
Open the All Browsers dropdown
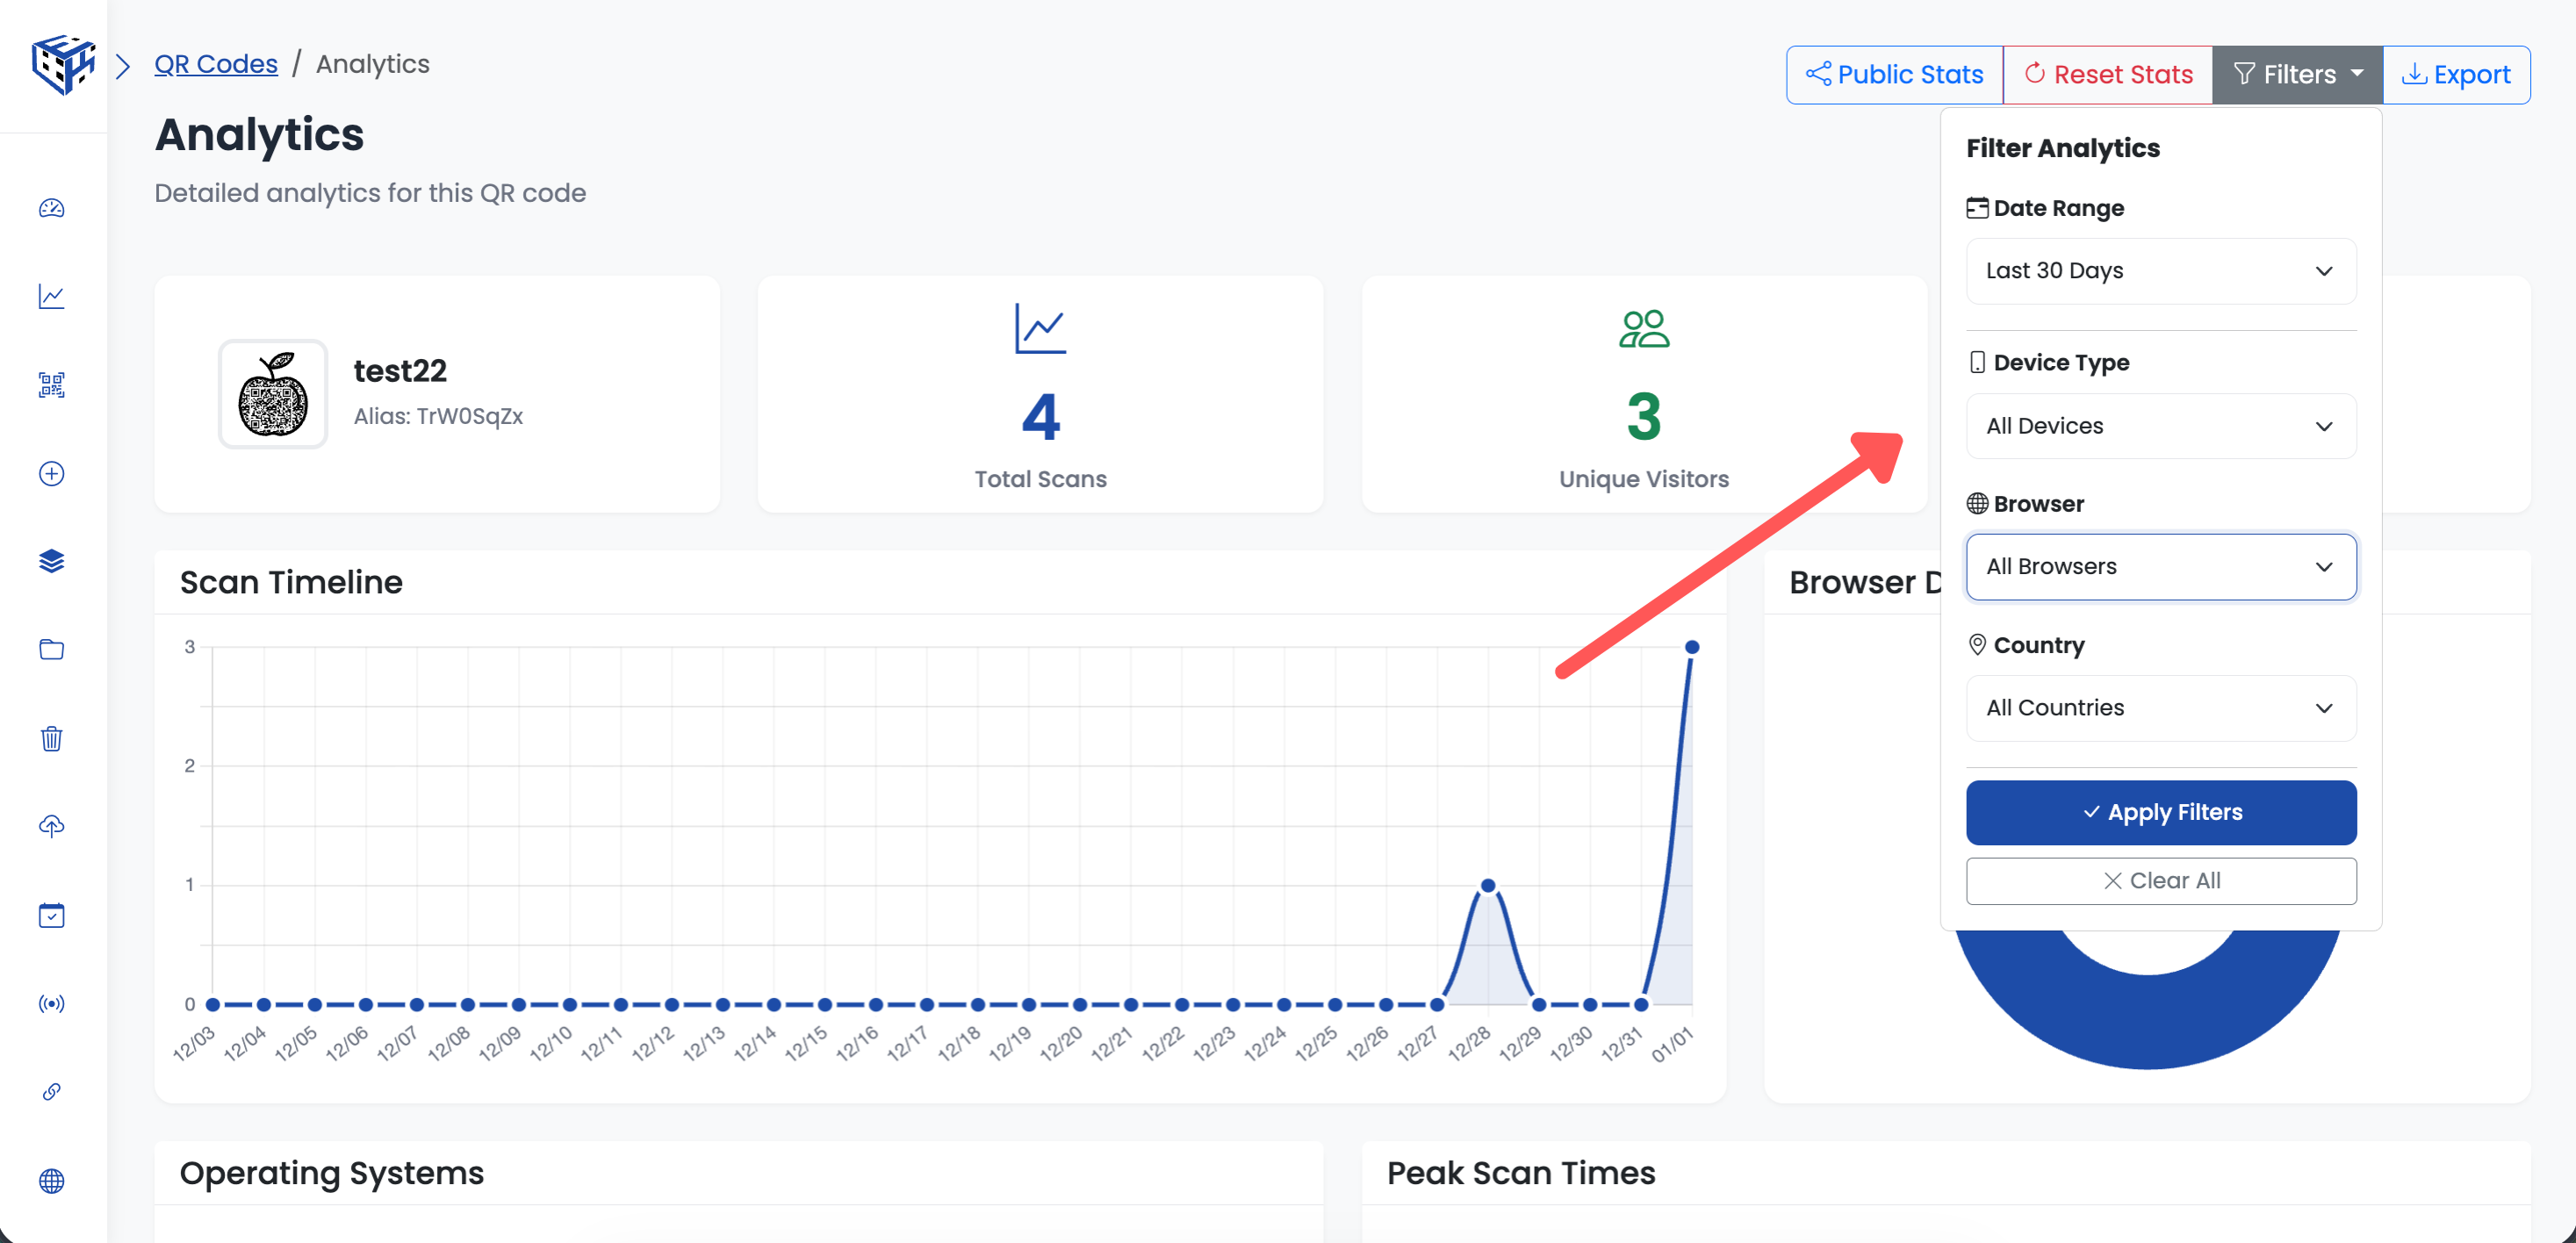pyautogui.click(x=2160, y=567)
